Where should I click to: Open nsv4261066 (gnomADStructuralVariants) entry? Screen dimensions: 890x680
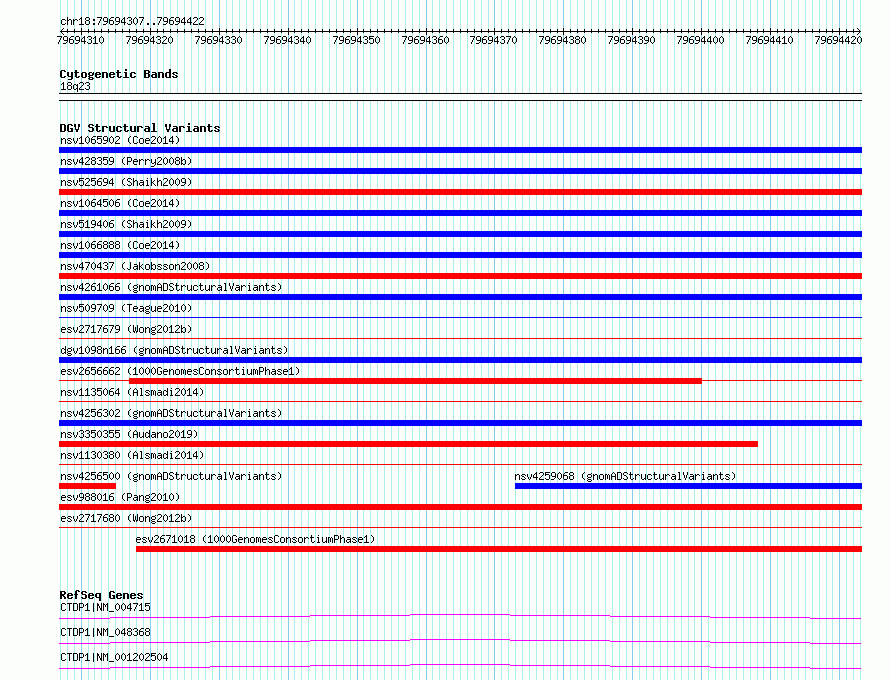click(x=171, y=287)
